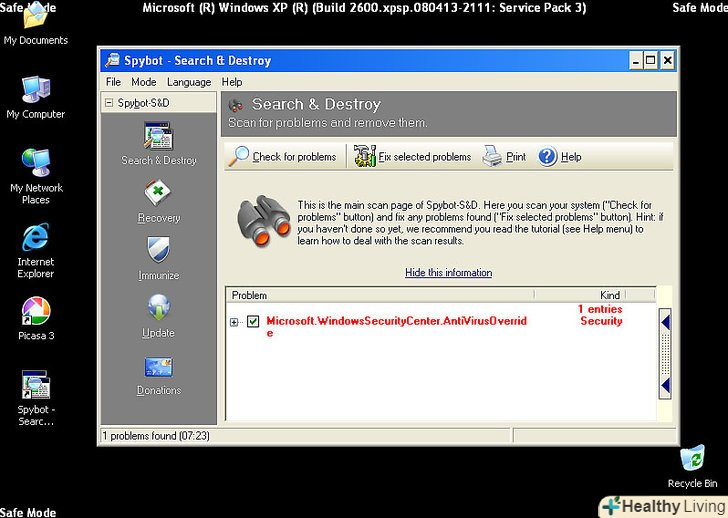
Task: Click the lower blue arrow on results side panel
Action: pos(666,386)
